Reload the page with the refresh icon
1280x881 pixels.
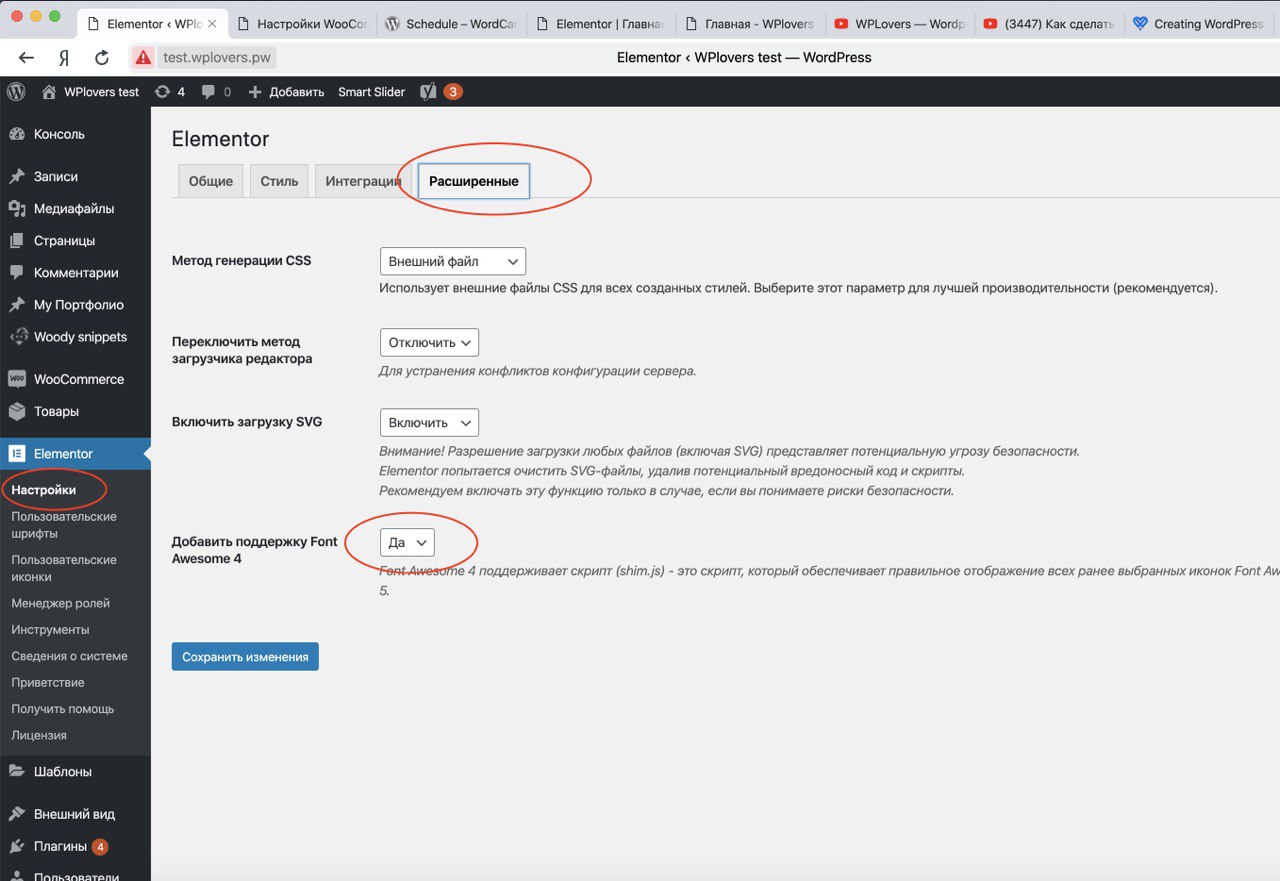tap(102, 58)
